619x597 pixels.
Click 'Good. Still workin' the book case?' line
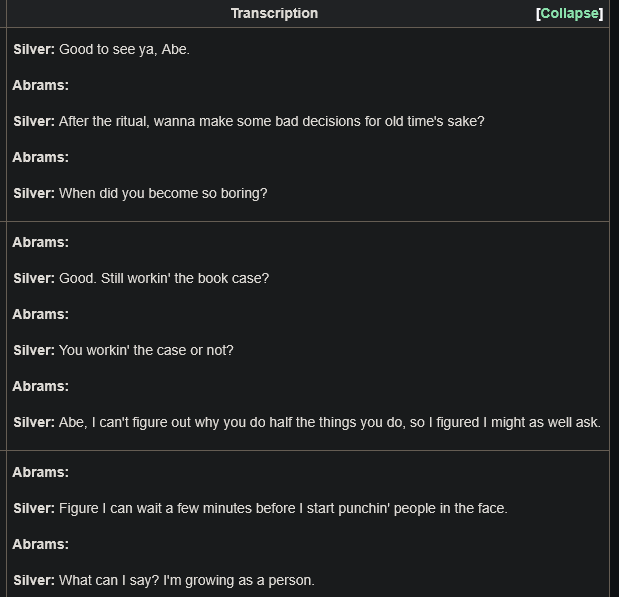(x=164, y=278)
